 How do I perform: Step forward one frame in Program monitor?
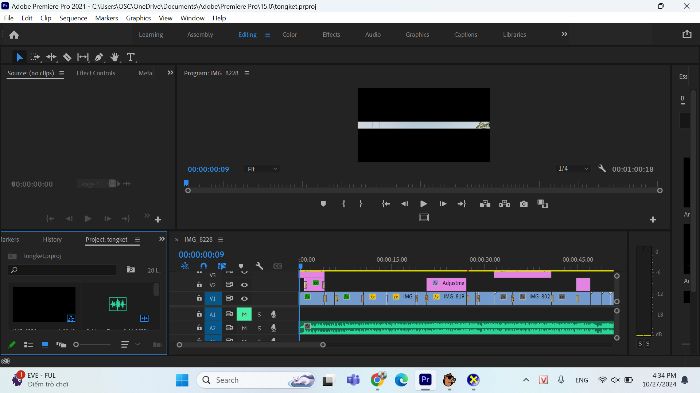click(x=443, y=204)
